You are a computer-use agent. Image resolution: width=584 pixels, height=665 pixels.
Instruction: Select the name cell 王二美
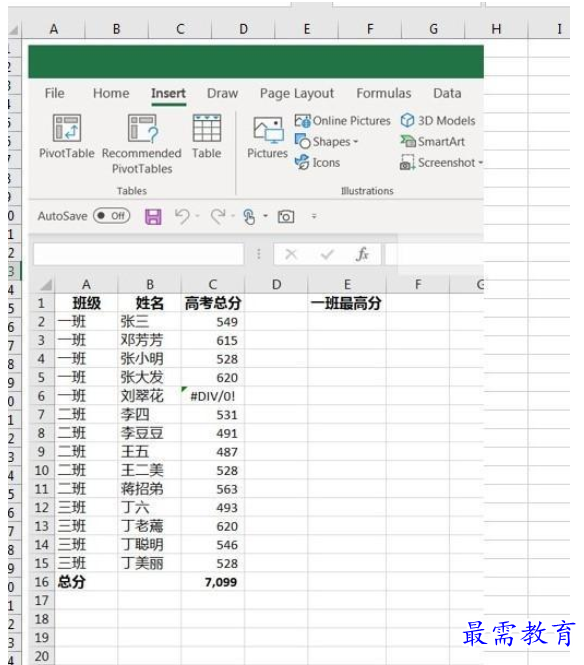tap(150, 470)
